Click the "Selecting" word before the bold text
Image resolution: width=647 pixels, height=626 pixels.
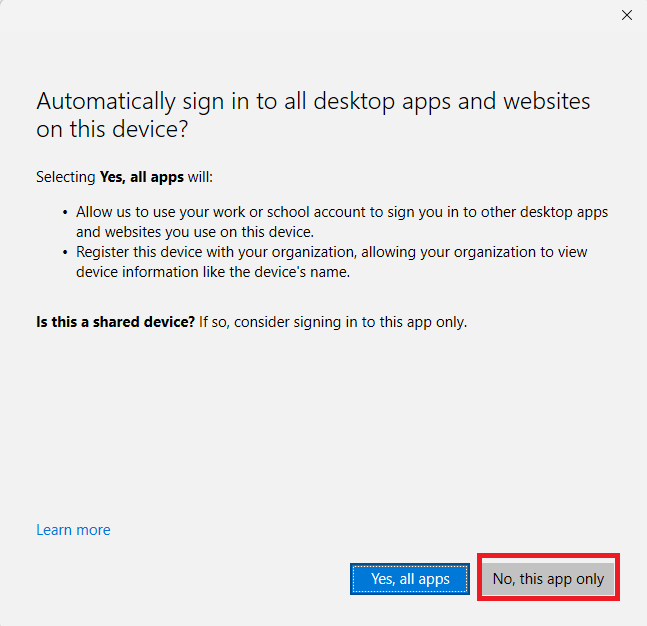66,177
